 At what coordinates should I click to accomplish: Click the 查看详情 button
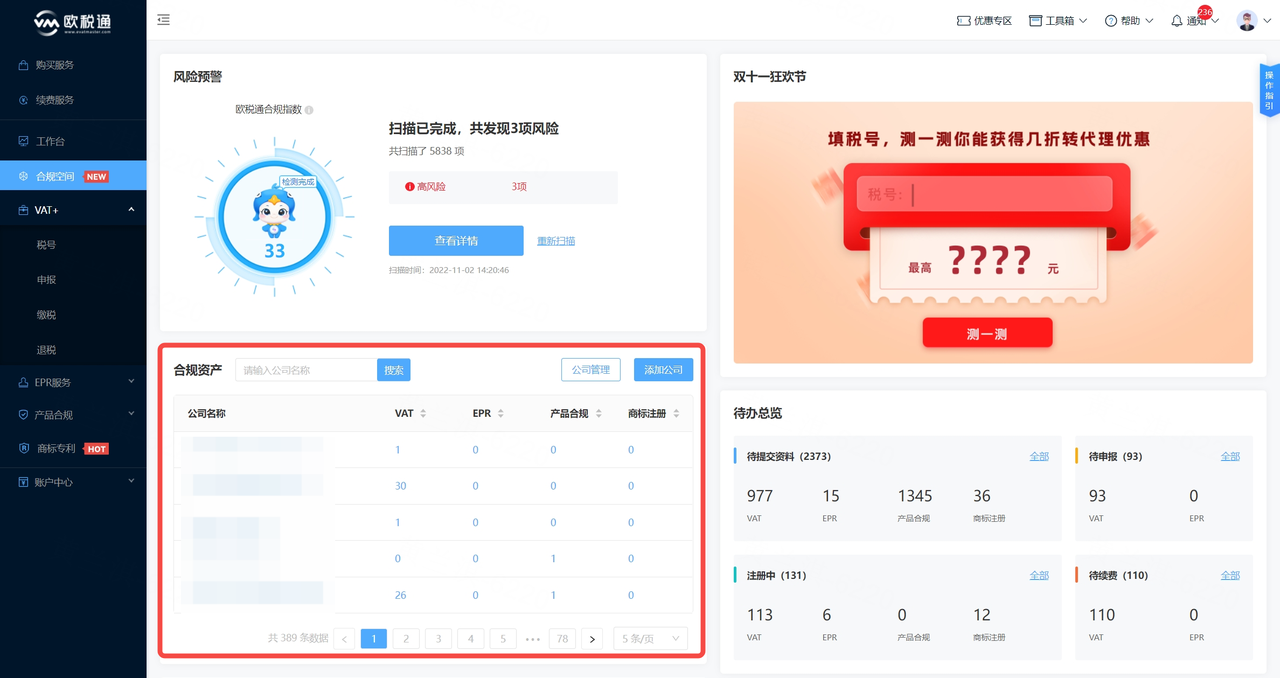pyautogui.click(x=455, y=240)
